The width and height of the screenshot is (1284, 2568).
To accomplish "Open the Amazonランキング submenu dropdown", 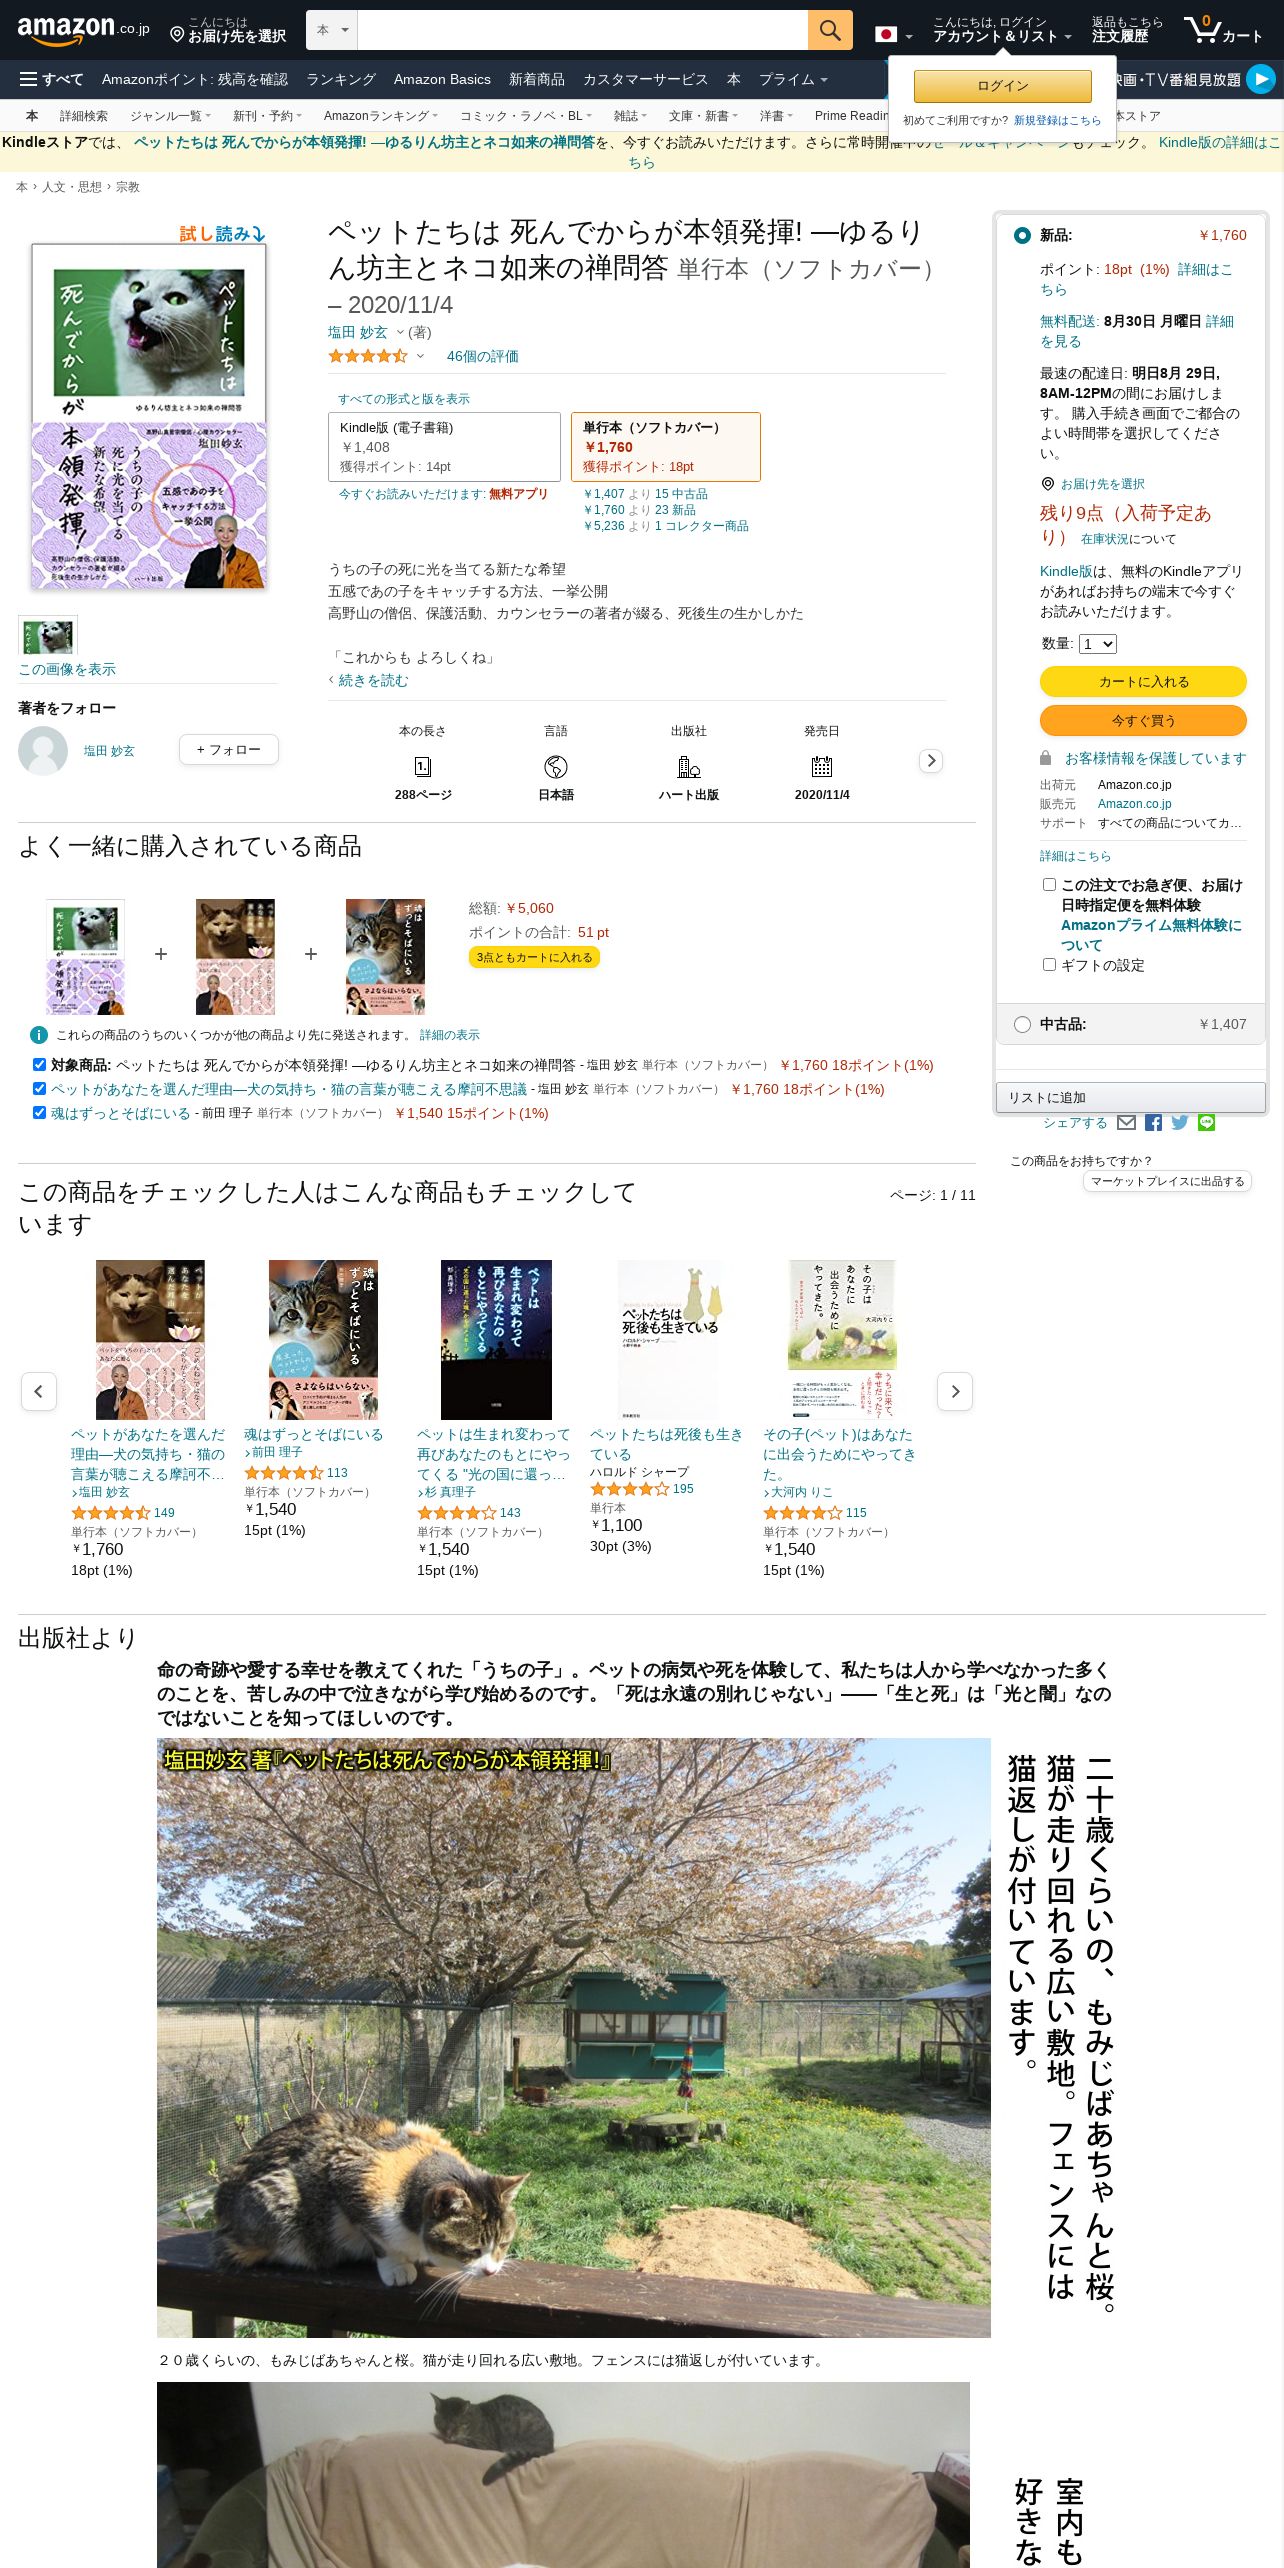I will point(380,116).
